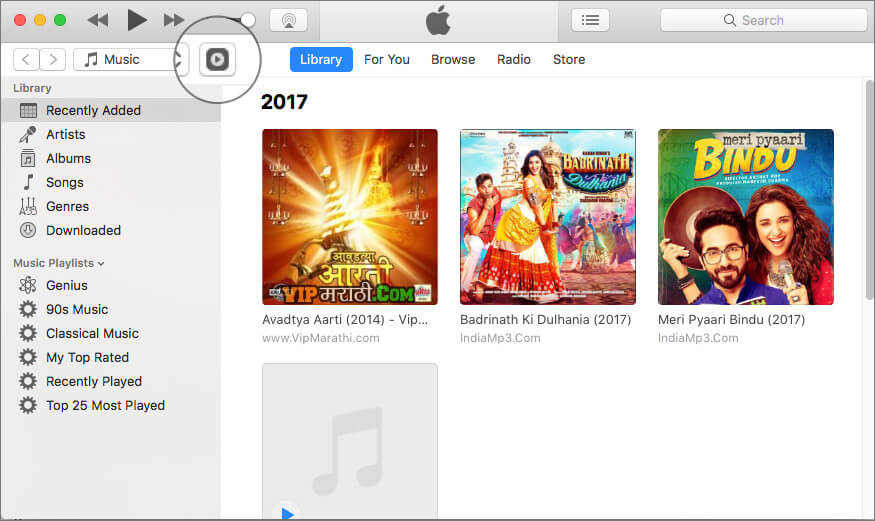Select Artists in the sidebar
This screenshot has height=521, width=875.
[x=111, y=134]
